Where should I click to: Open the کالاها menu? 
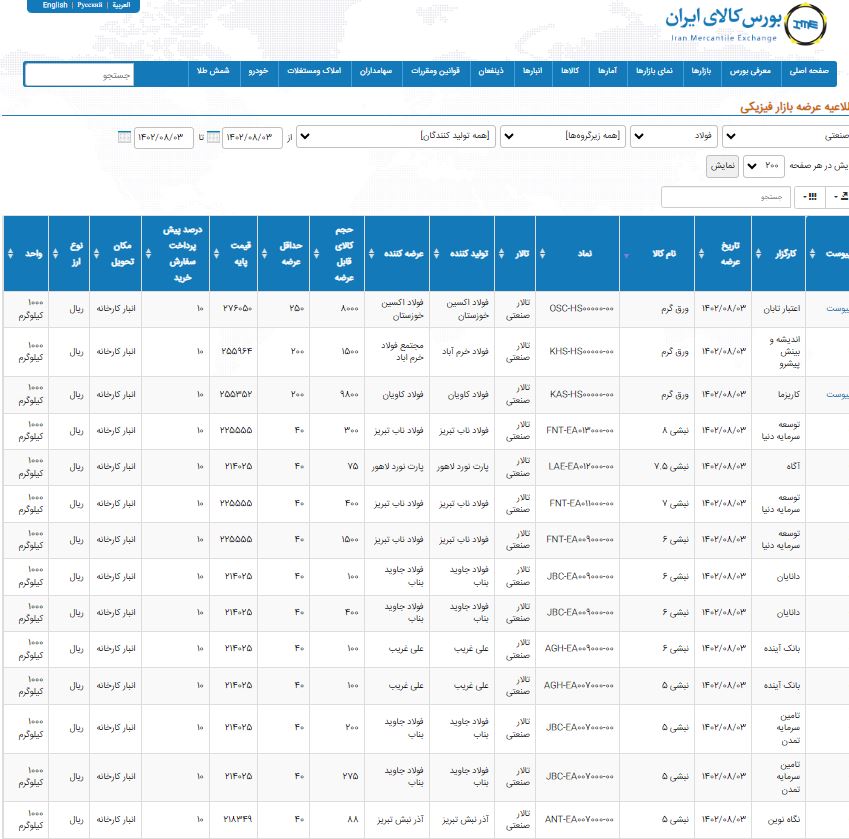coord(570,71)
